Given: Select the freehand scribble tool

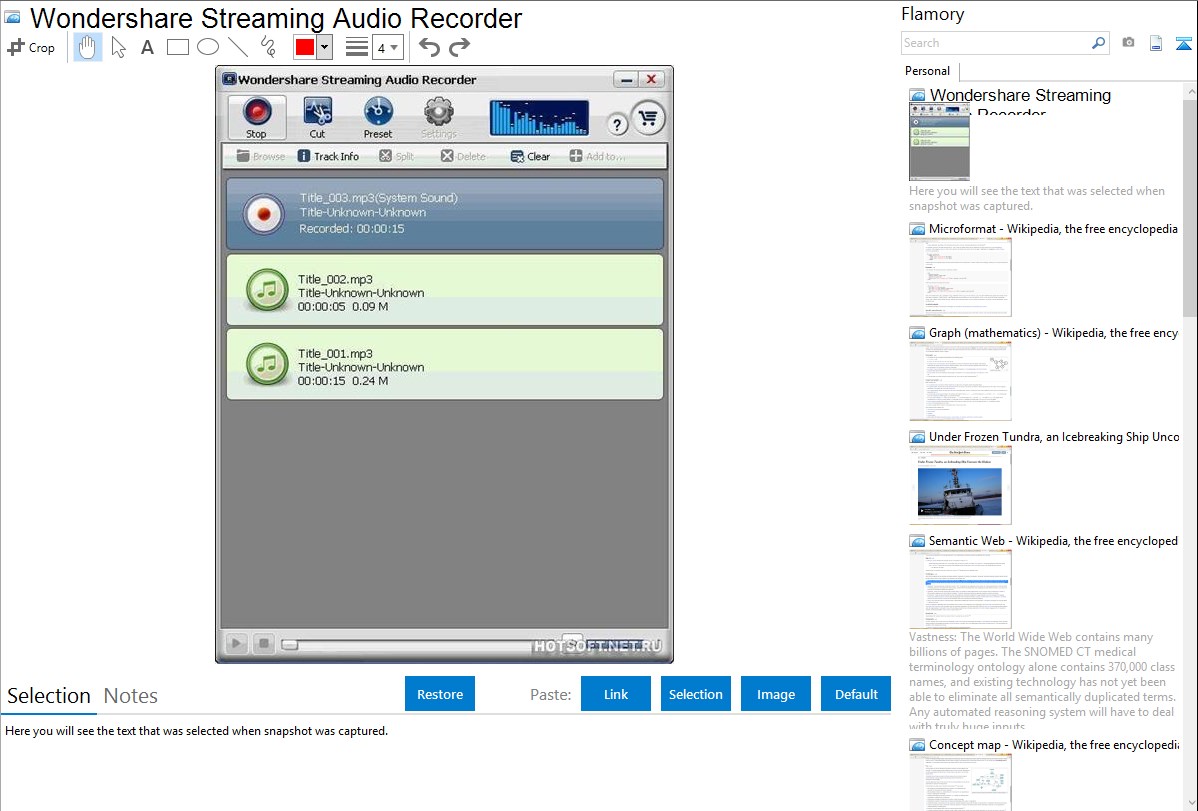Looking at the screenshot, I should click(268, 47).
